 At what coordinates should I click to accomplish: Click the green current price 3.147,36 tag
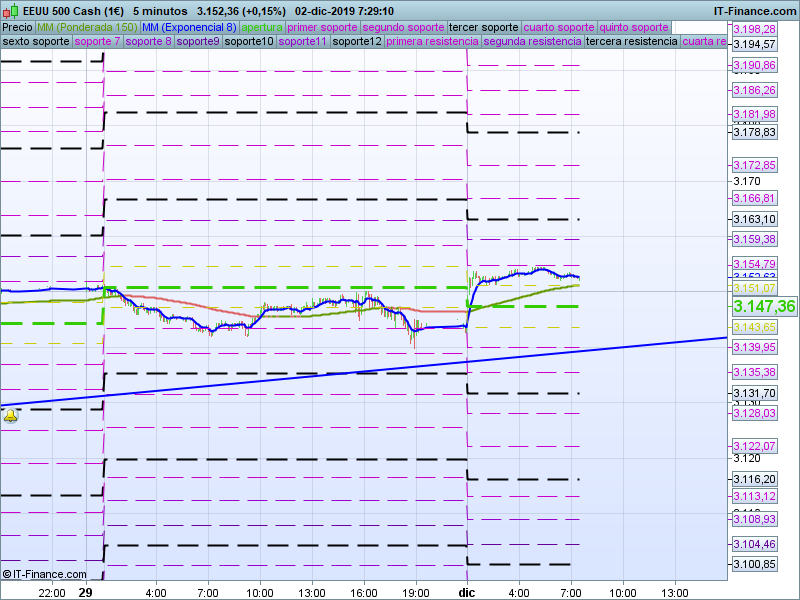[x=764, y=306]
